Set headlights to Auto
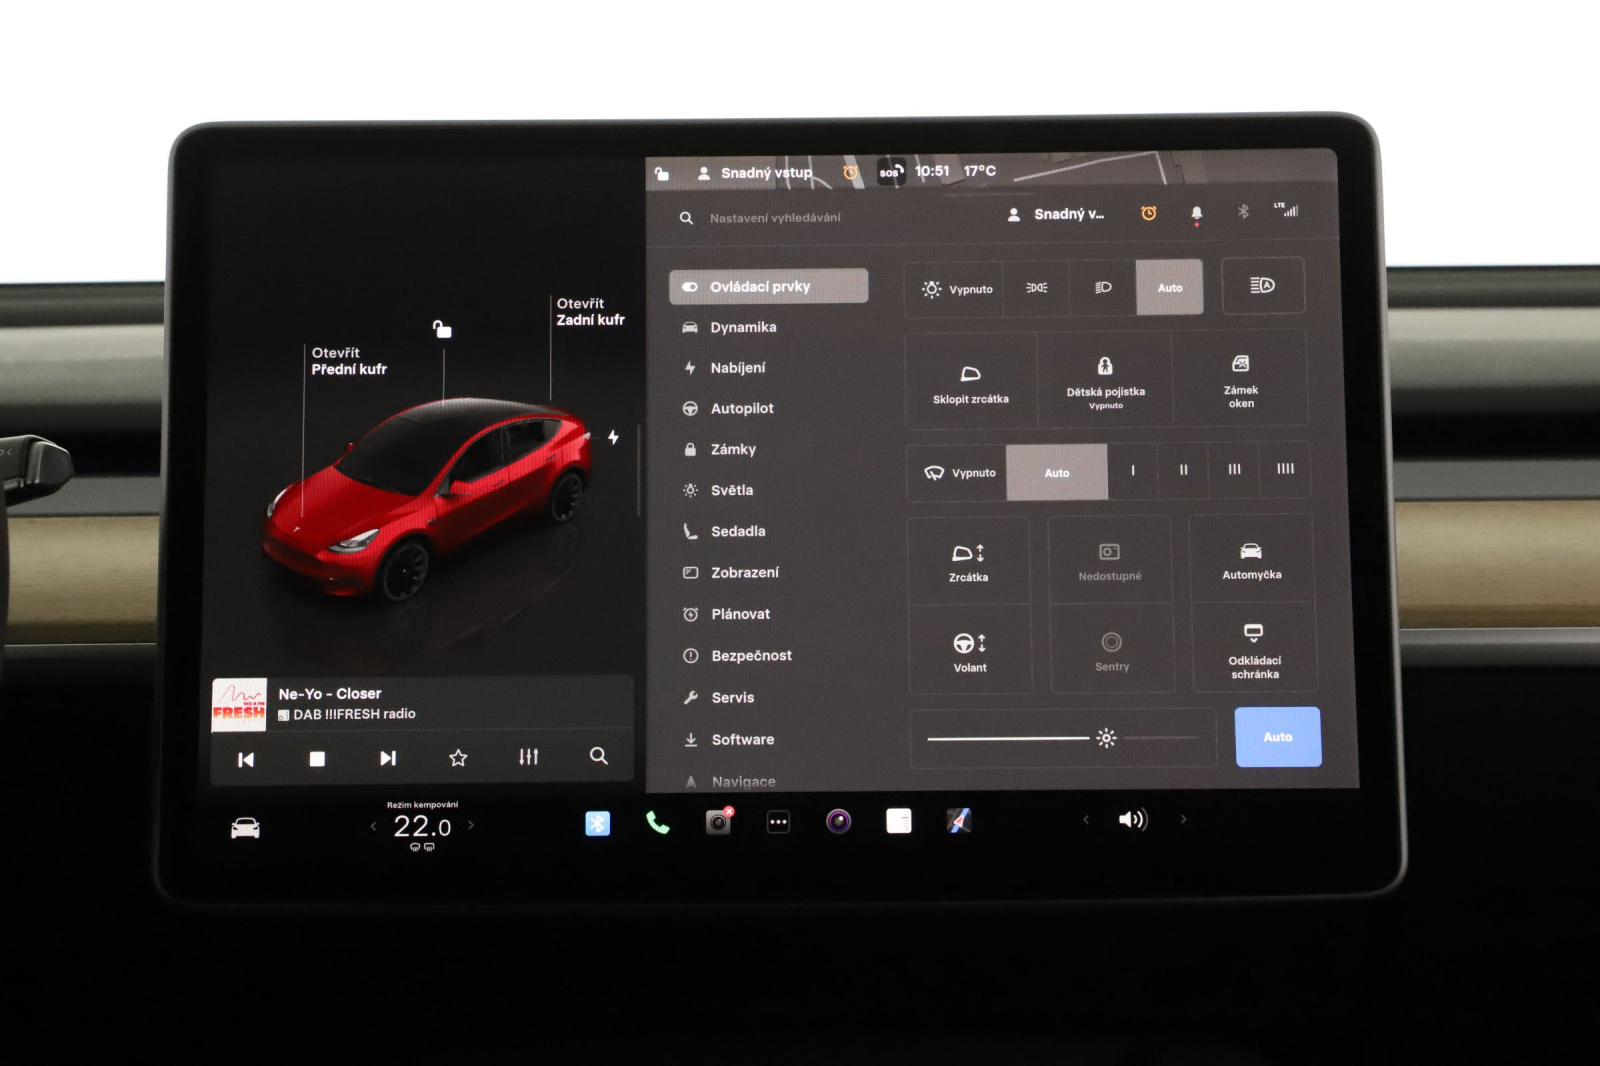This screenshot has height=1066, width=1600. [x=1170, y=287]
